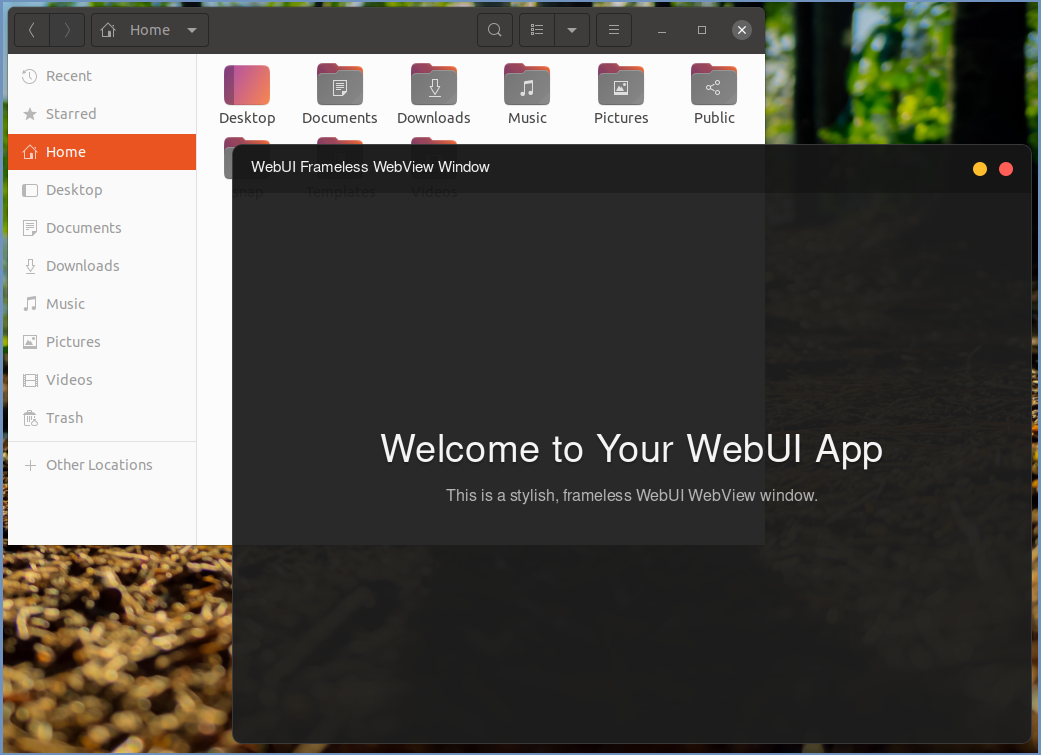Open Videos from Files sidebar
1041x755 pixels.
[x=102, y=380]
